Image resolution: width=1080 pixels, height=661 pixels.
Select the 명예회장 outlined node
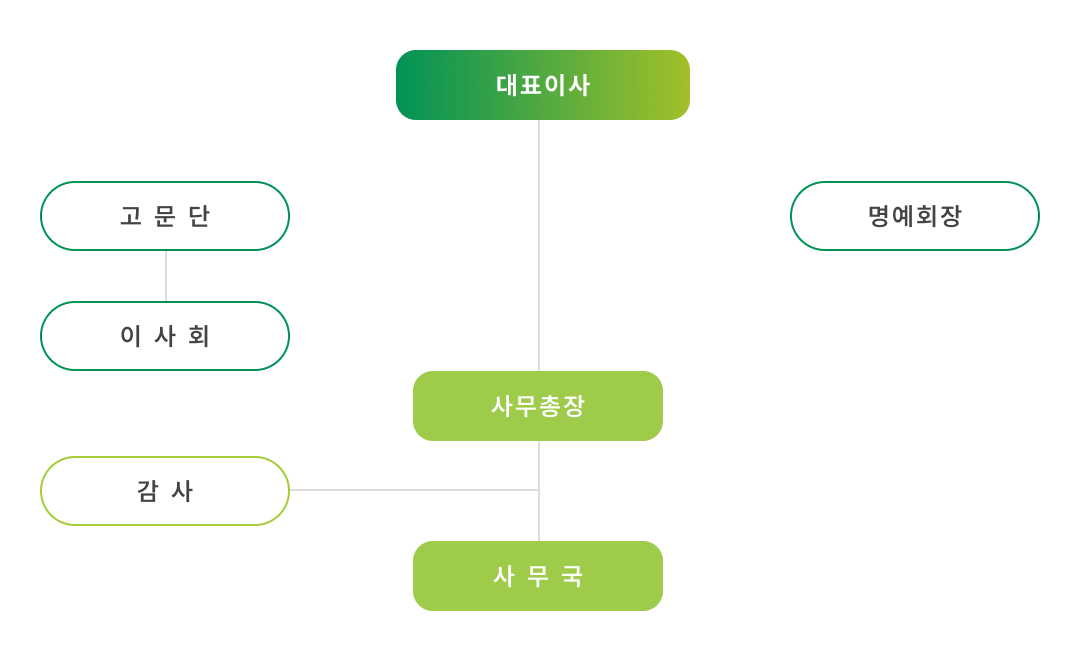(914, 216)
